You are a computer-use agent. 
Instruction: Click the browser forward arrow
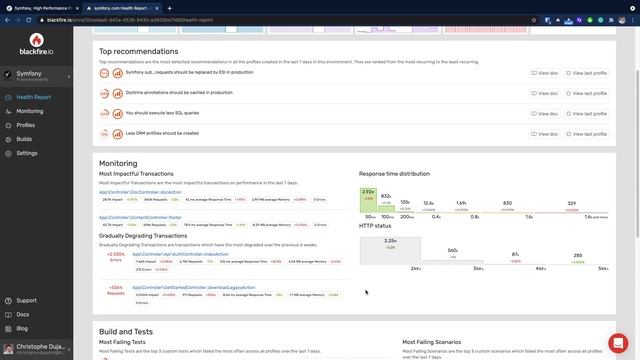pos(18,20)
